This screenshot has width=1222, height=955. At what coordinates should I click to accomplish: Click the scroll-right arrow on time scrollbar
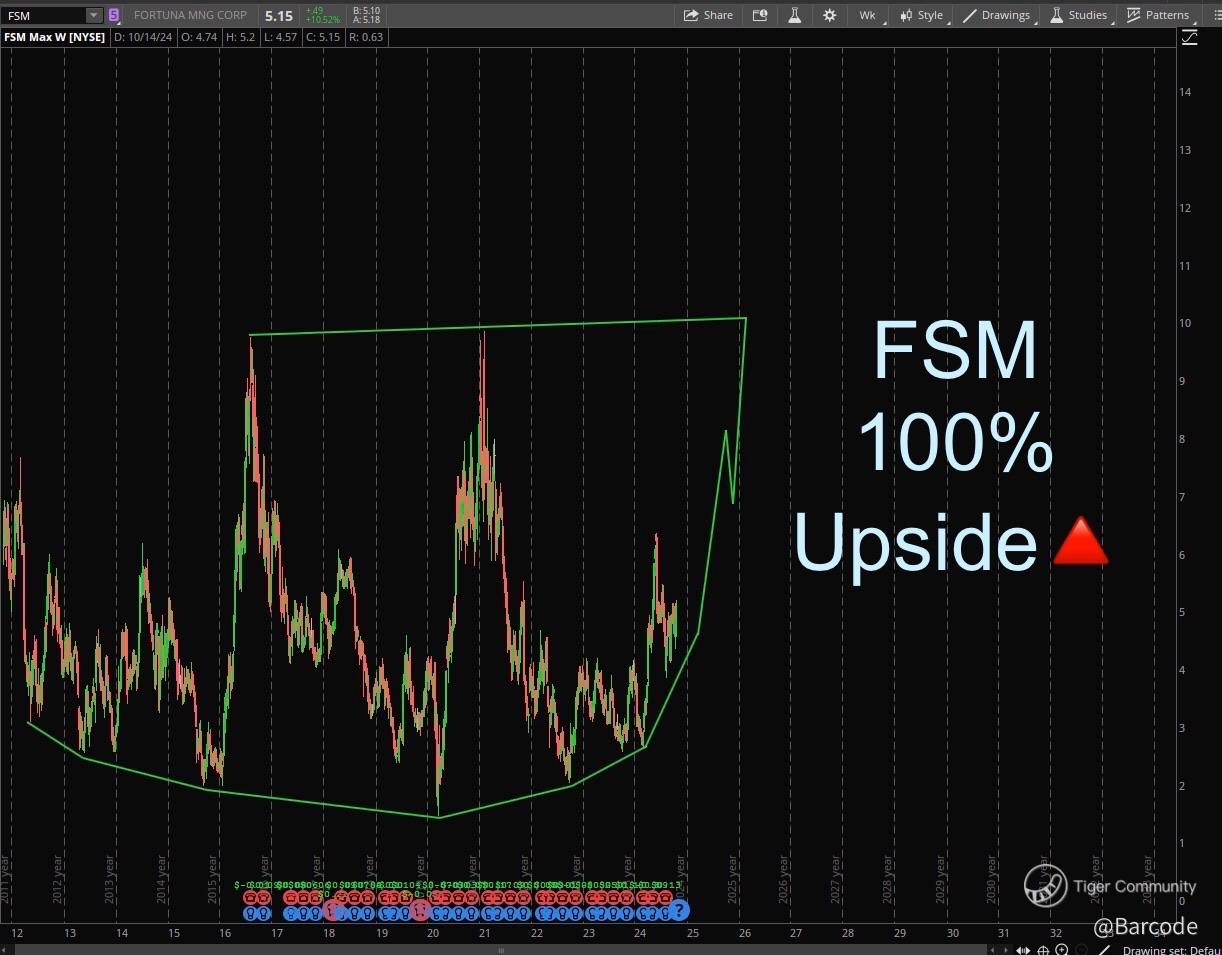coord(1008,950)
